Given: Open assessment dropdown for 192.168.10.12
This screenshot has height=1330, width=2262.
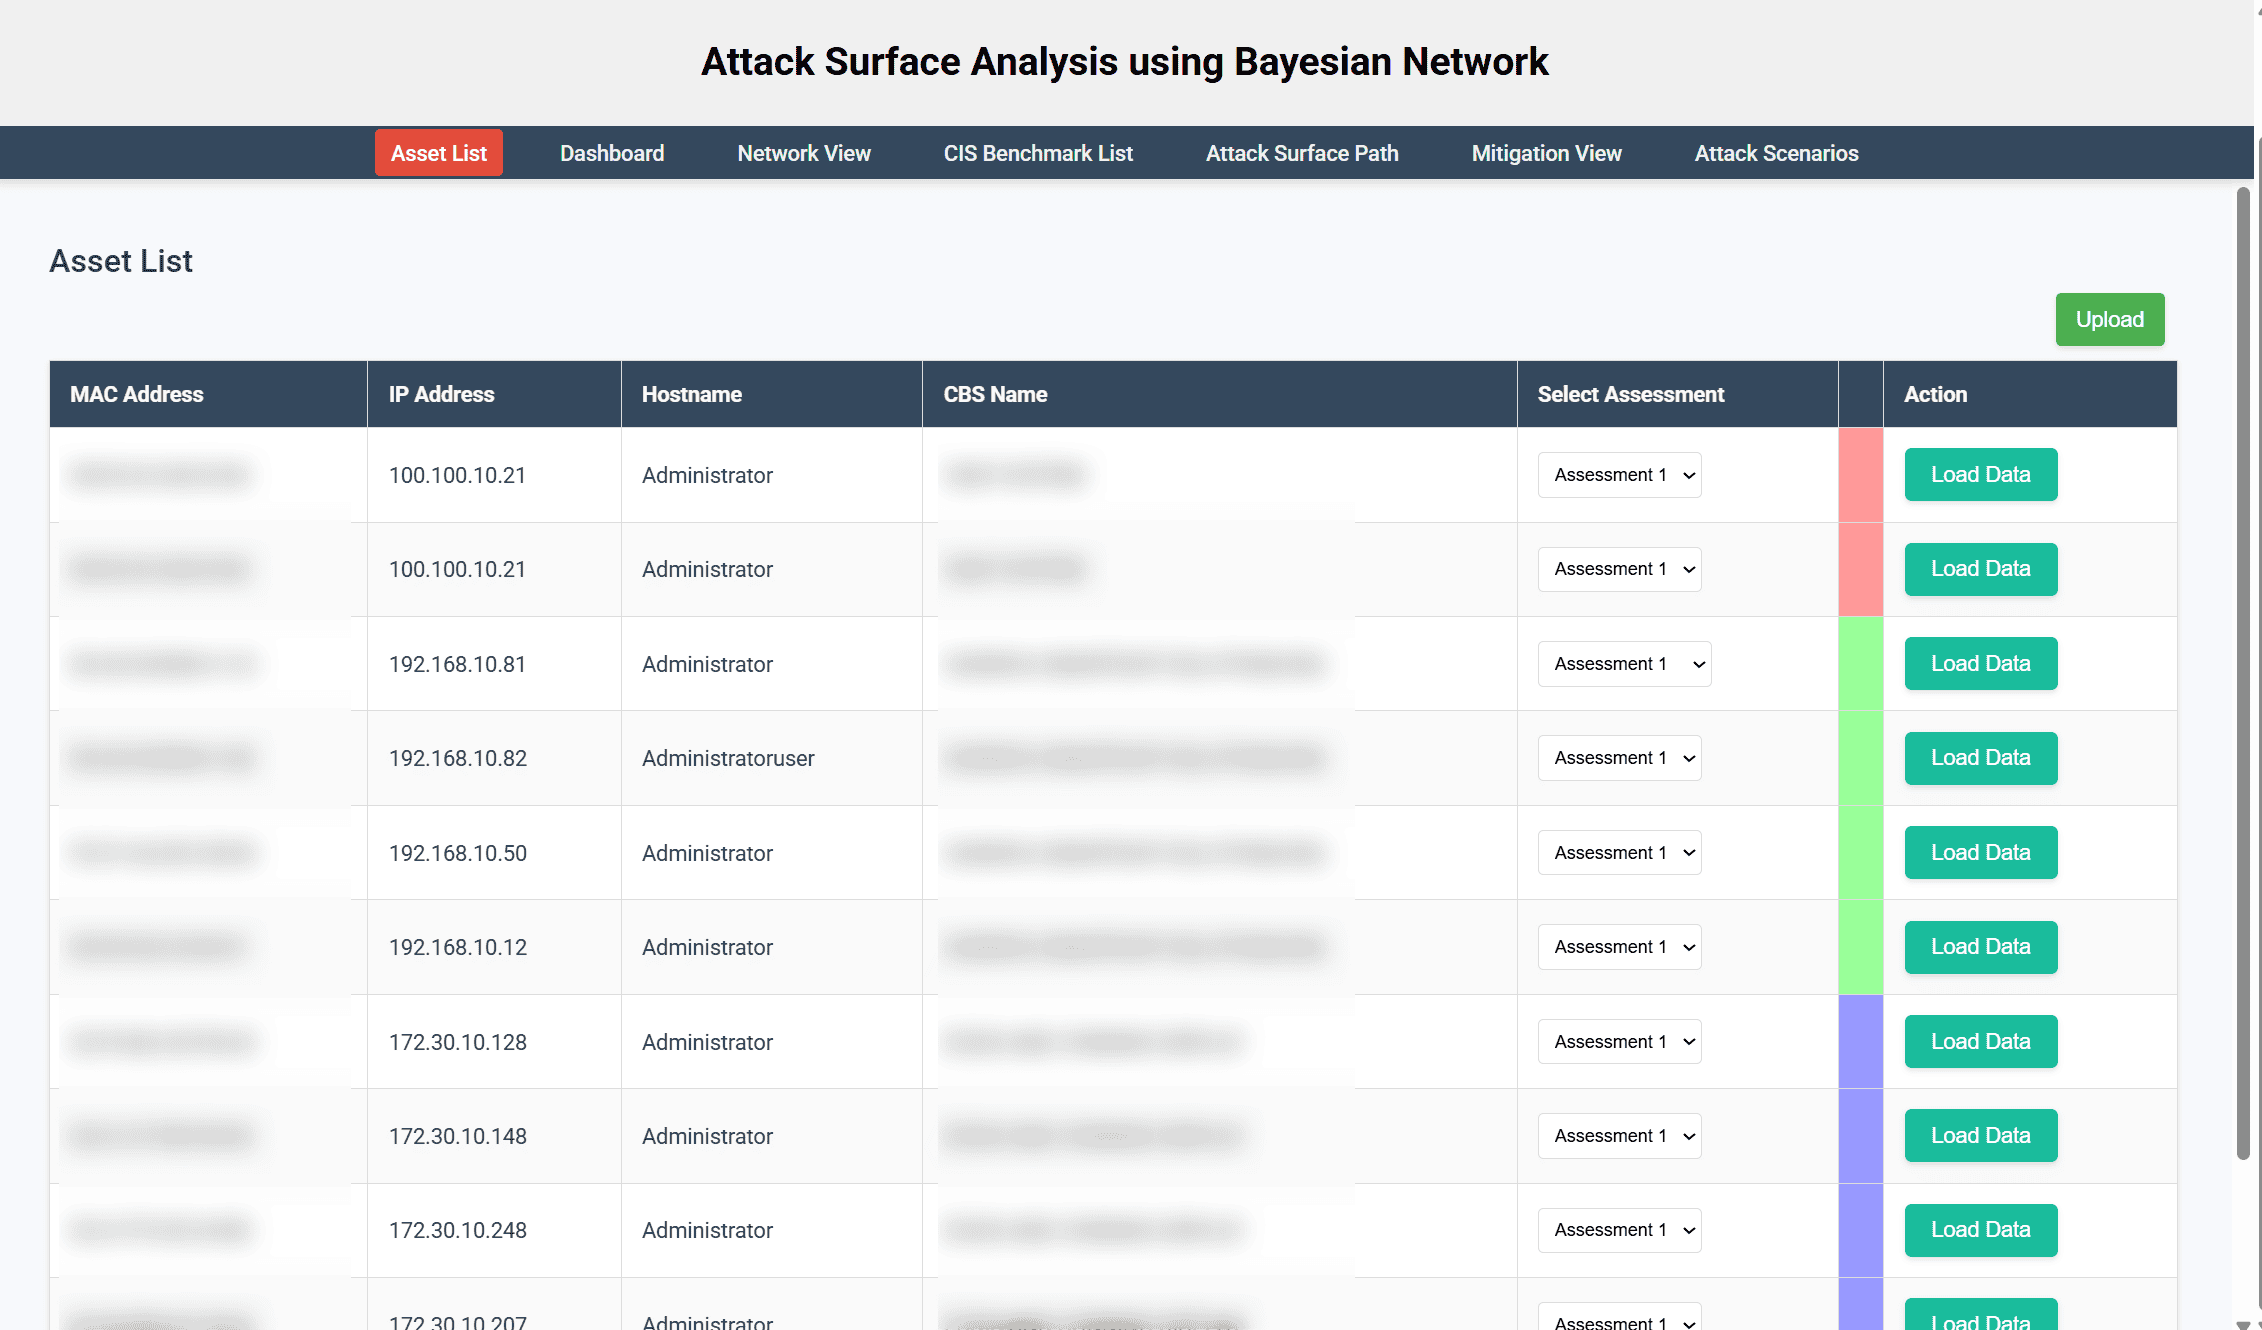Looking at the screenshot, I should point(1618,947).
